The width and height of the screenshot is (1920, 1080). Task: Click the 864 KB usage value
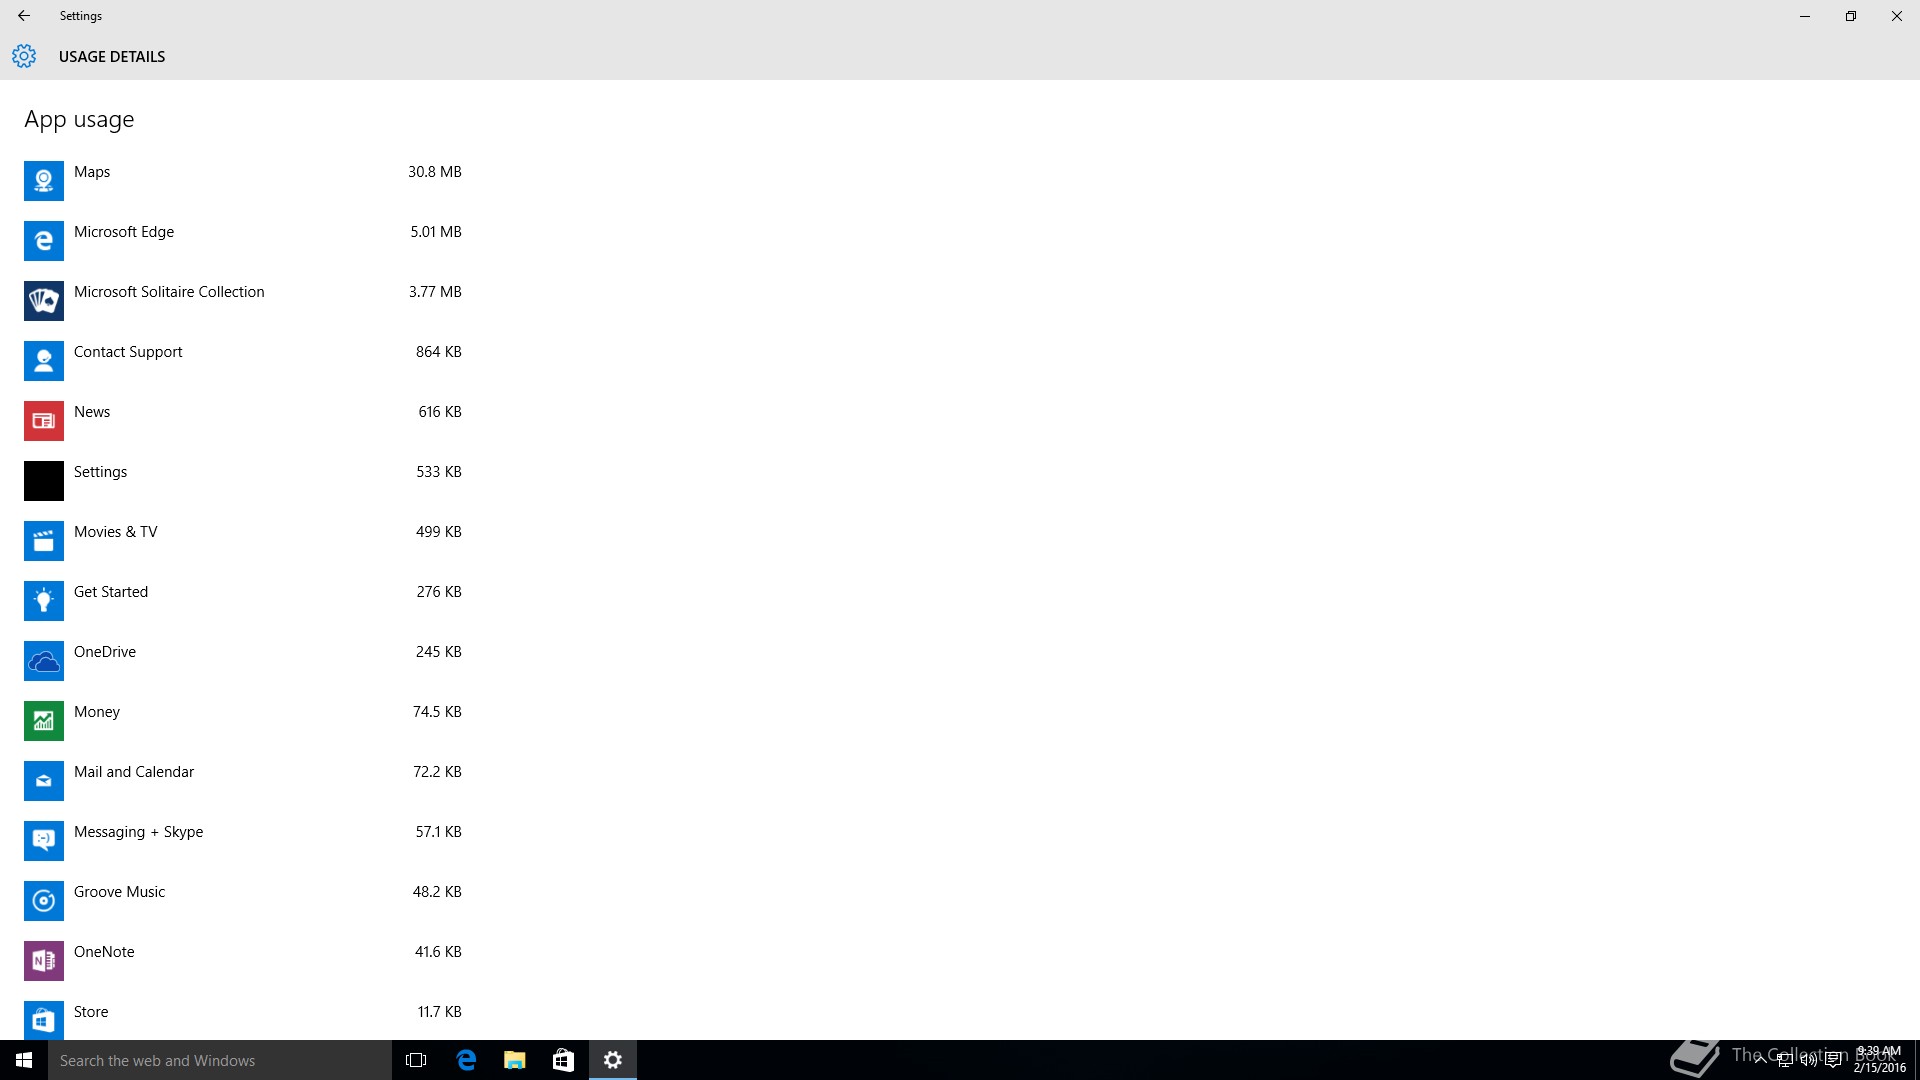coord(438,352)
